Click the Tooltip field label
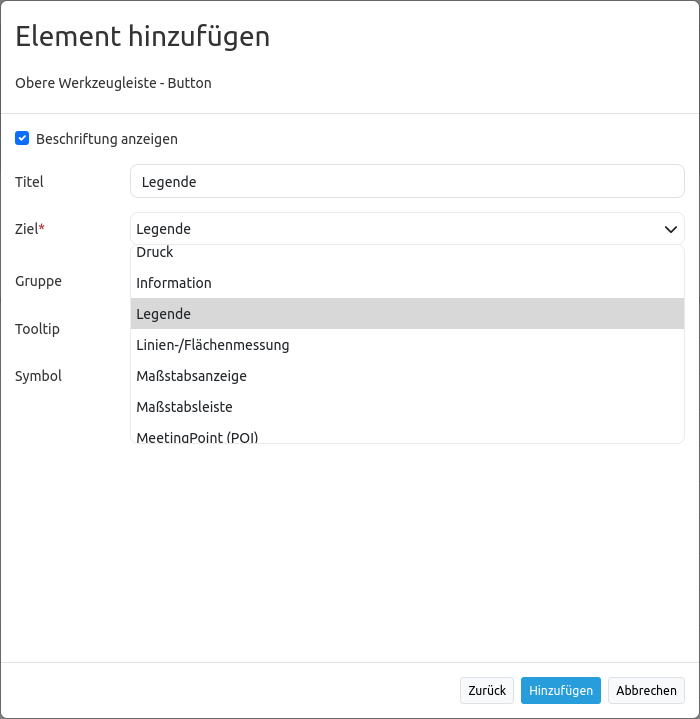This screenshot has height=719, width=700. [37, 329]
